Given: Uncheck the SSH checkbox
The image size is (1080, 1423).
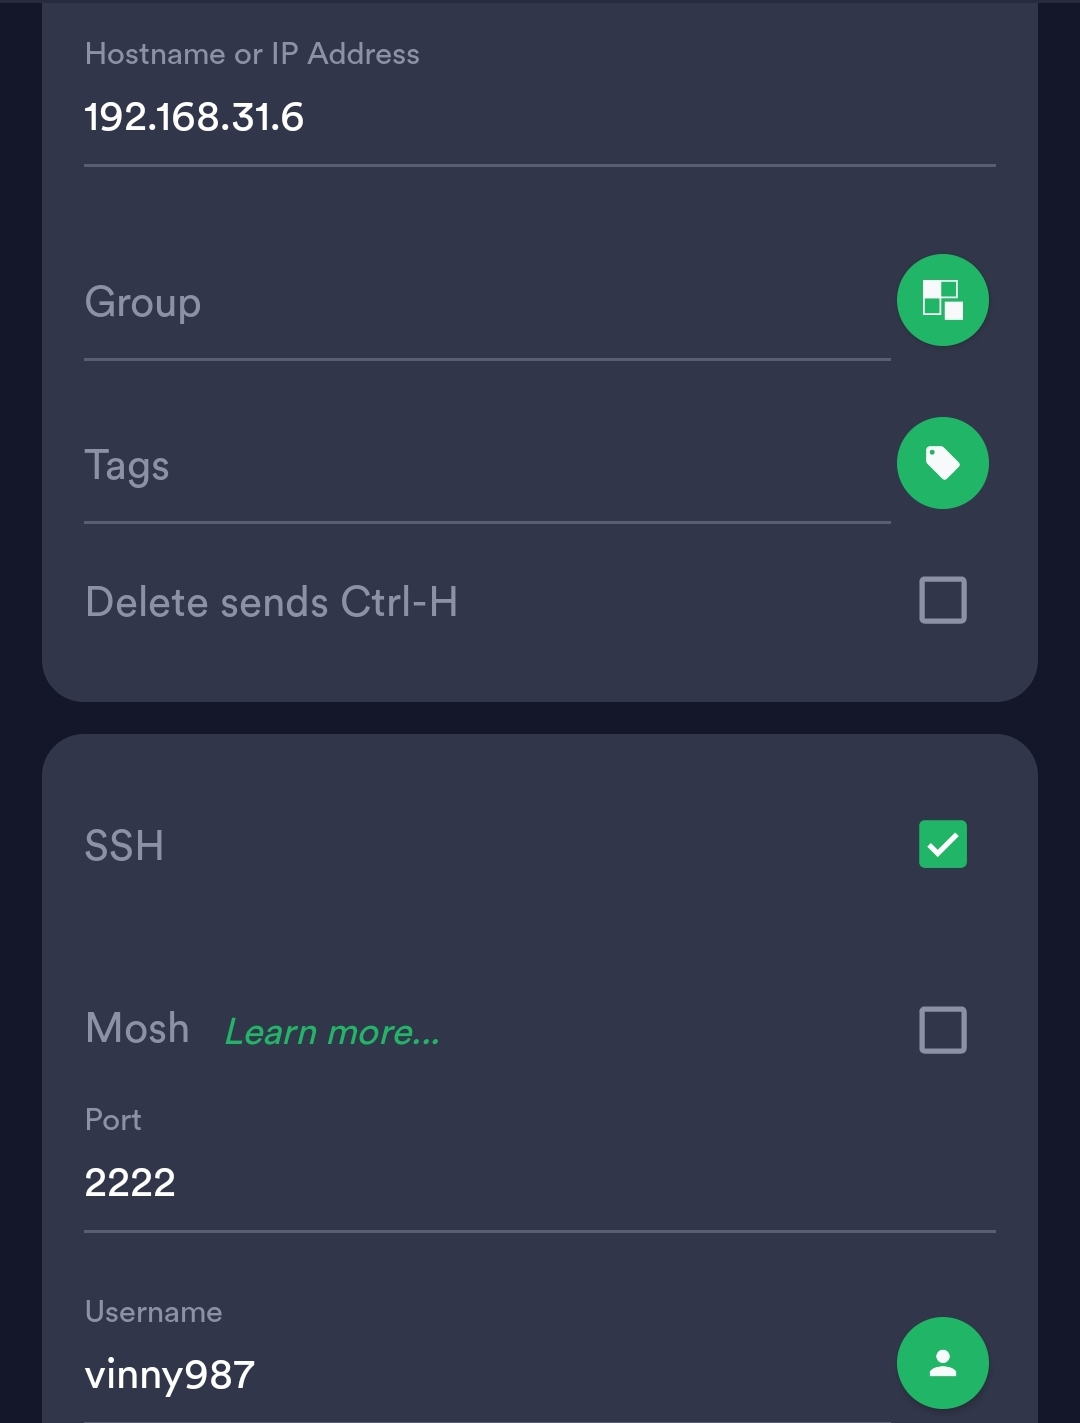Looking at the screenshot, I should click(942, 844).
